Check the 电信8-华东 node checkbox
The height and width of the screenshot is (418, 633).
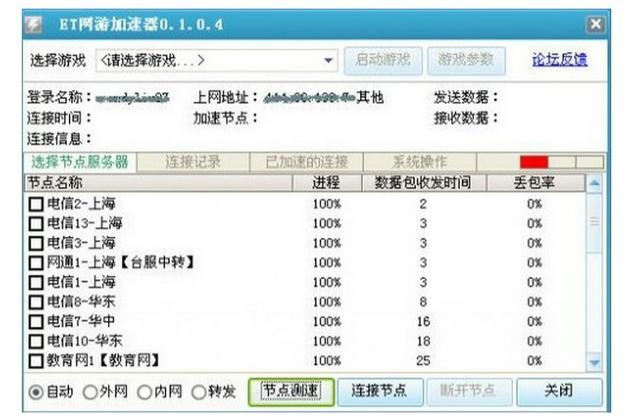[36, 302]
